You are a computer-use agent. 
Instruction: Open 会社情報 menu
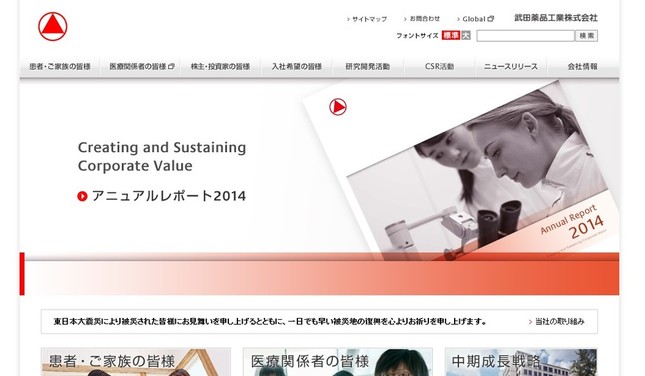582,66
